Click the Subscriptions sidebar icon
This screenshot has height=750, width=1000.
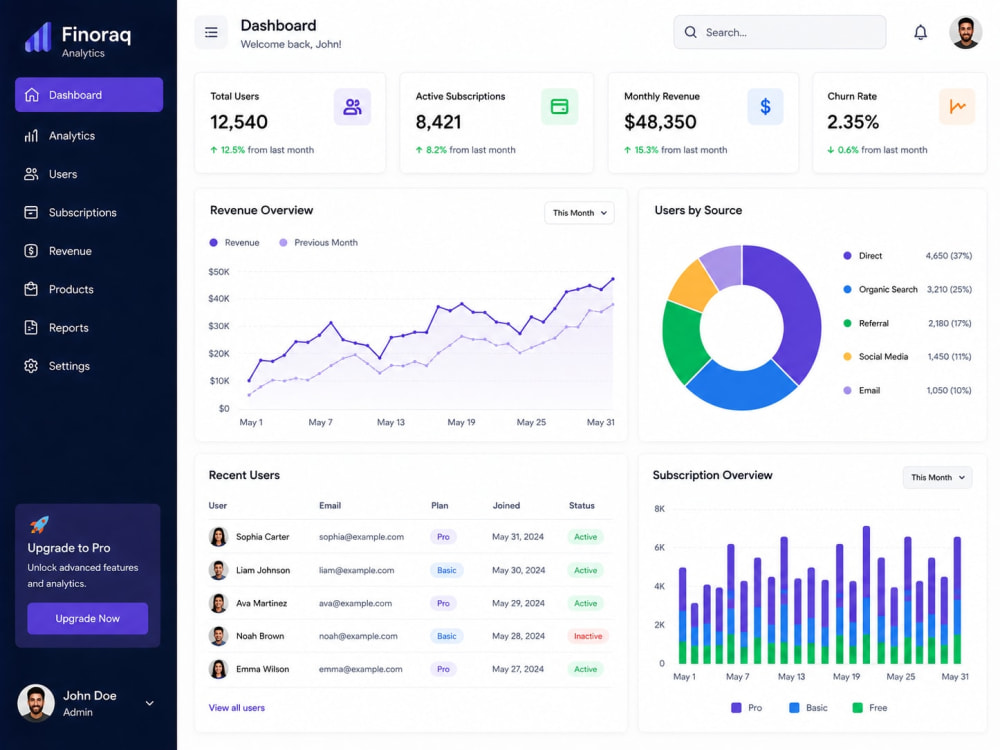click(31, 212)
